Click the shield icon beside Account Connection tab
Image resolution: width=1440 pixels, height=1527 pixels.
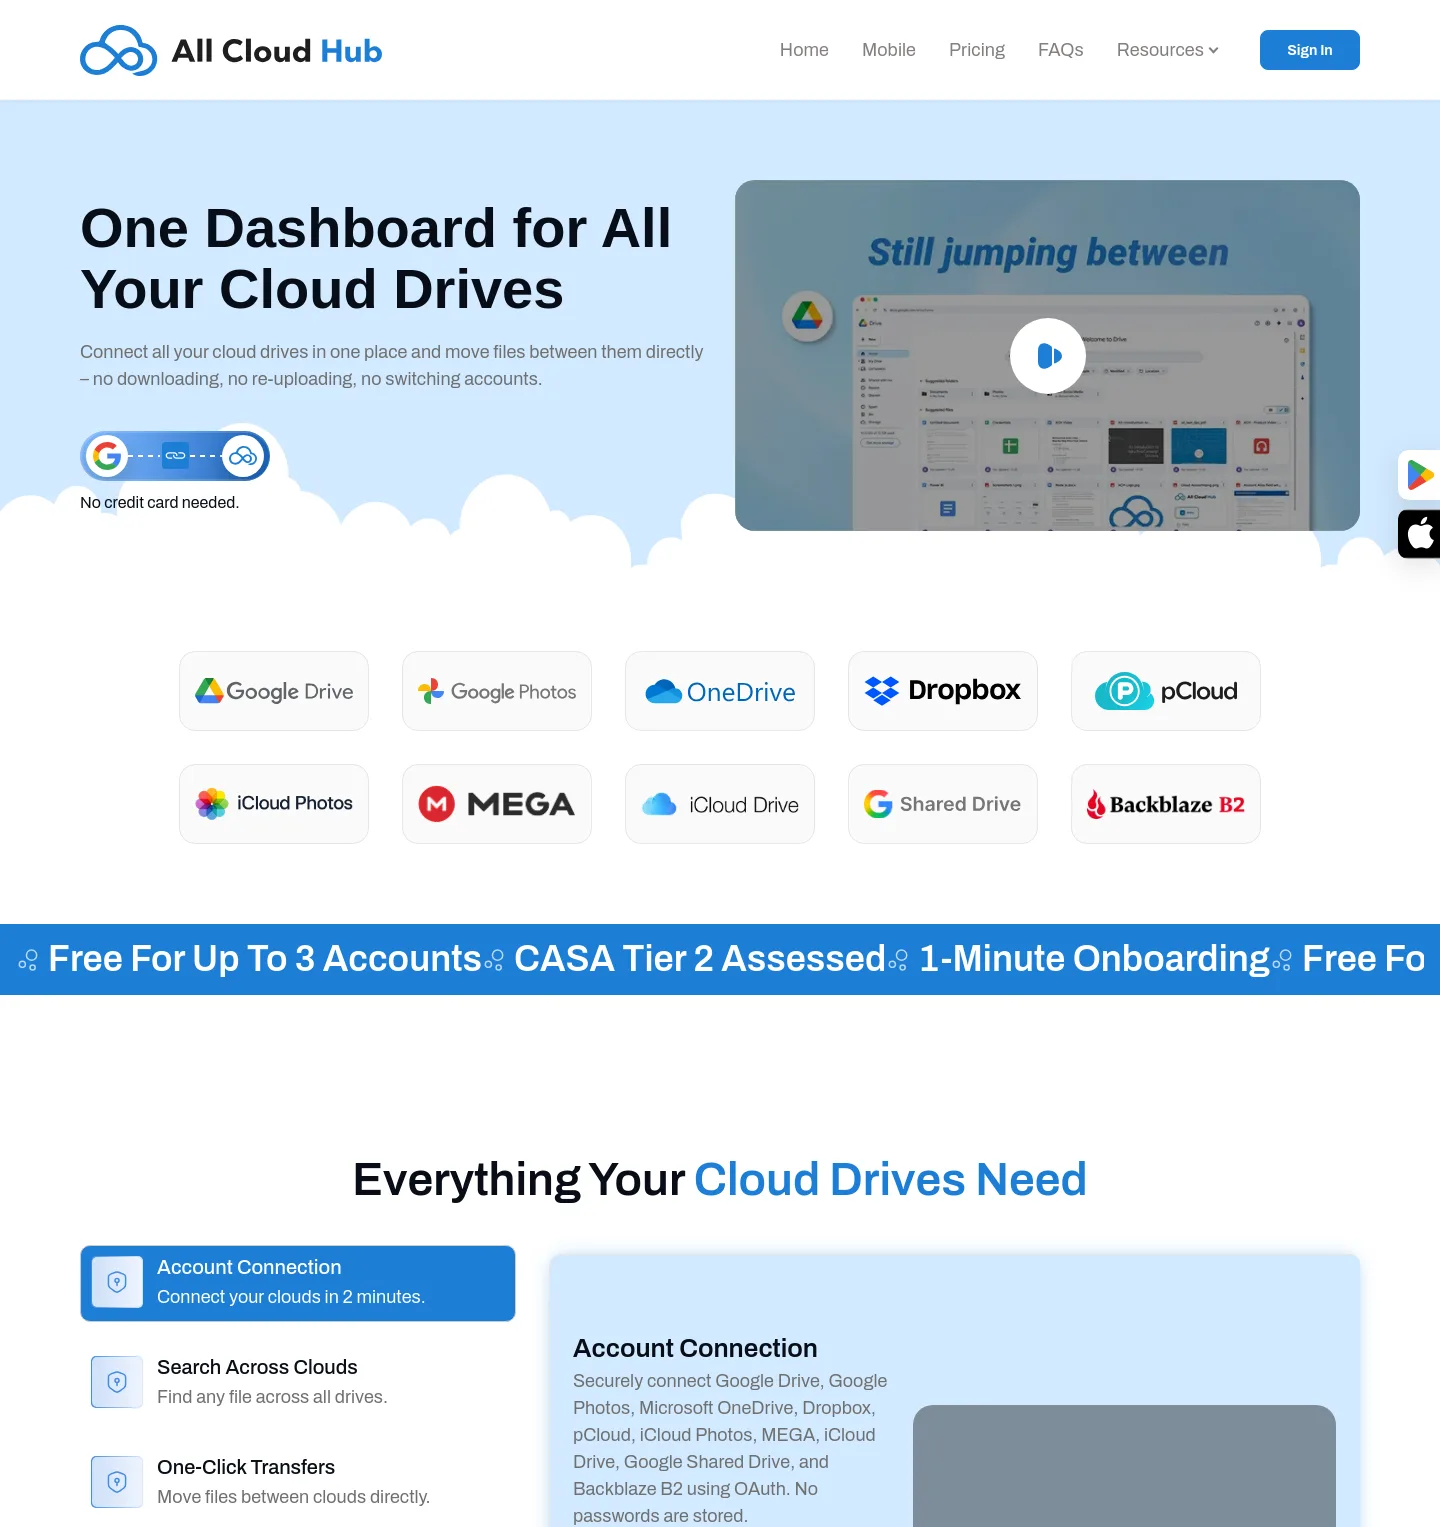117,1282
